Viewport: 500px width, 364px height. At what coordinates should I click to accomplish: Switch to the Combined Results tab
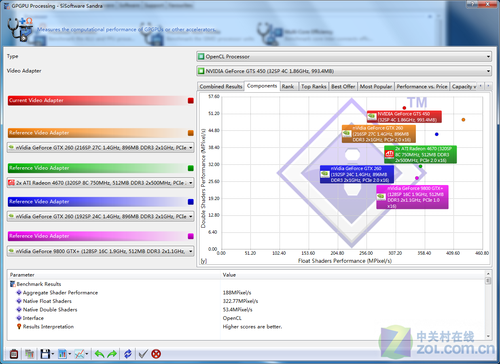point(221,86)
